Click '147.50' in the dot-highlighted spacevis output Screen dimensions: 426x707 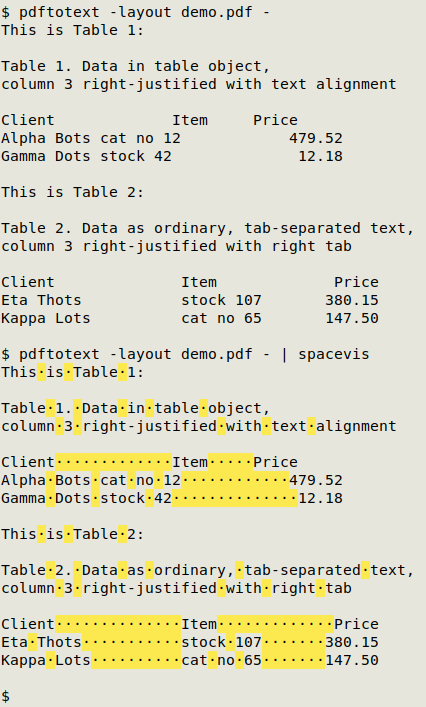[x=352, y=661]
